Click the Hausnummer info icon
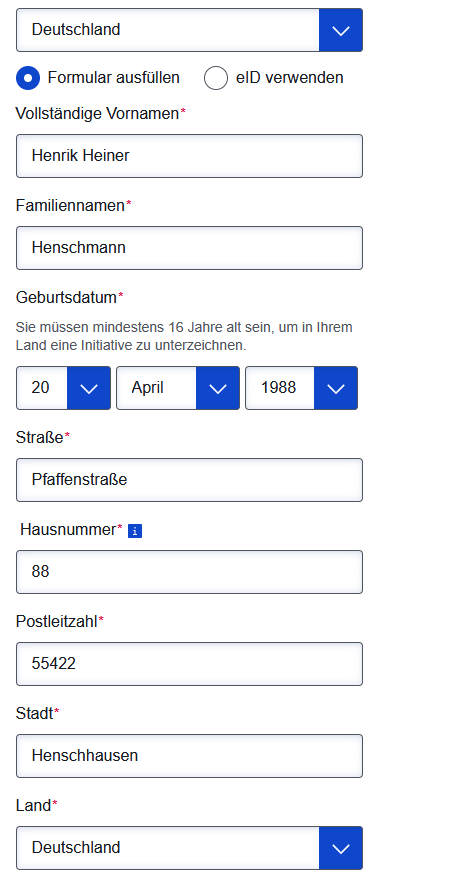 (135, 531)
